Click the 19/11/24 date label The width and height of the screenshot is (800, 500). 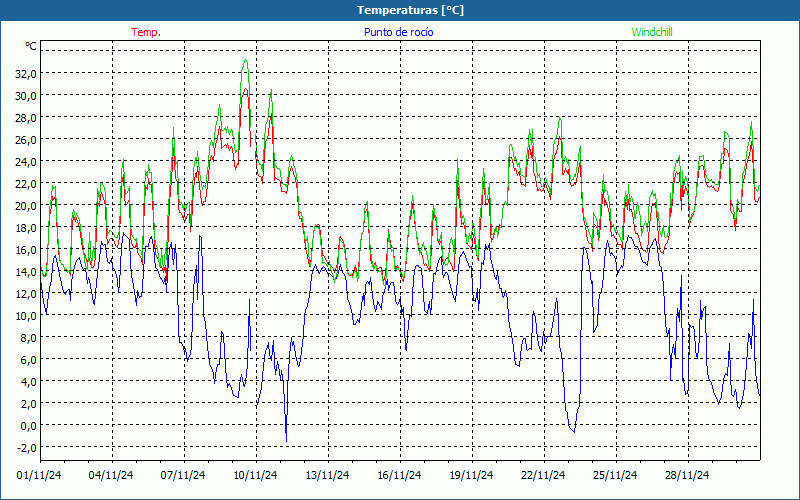471,476
